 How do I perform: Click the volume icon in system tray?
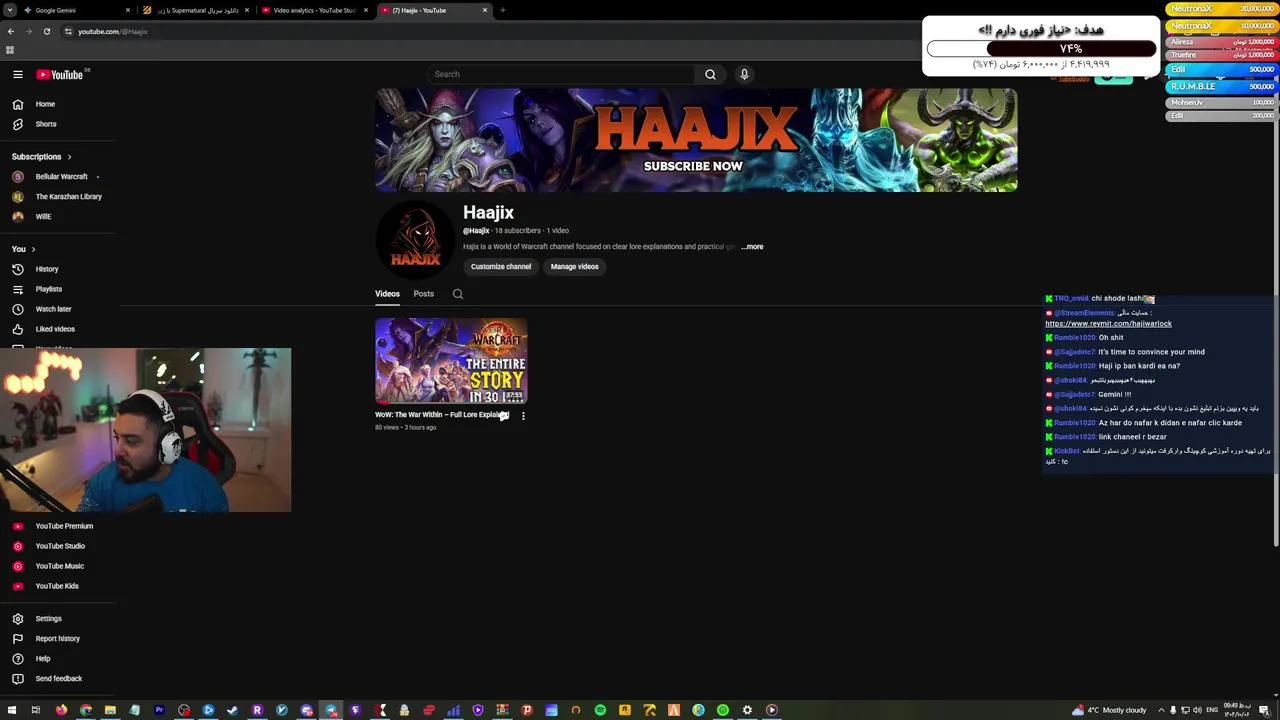tap(1197, 710)
